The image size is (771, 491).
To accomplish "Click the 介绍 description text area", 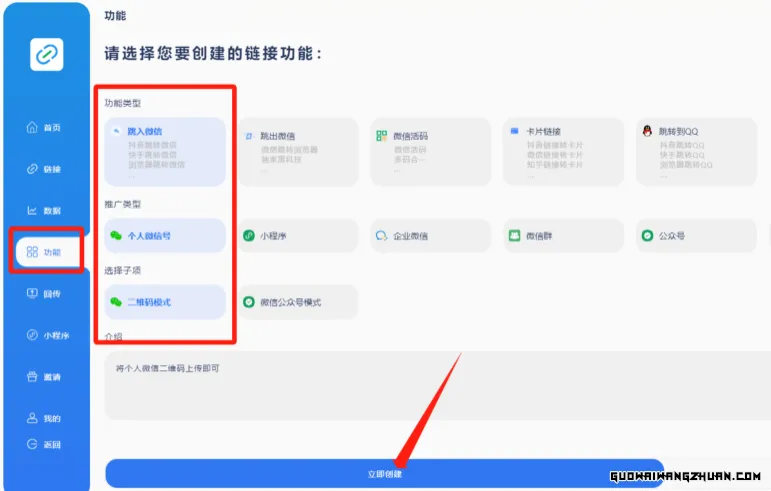I will pos(438,385).
